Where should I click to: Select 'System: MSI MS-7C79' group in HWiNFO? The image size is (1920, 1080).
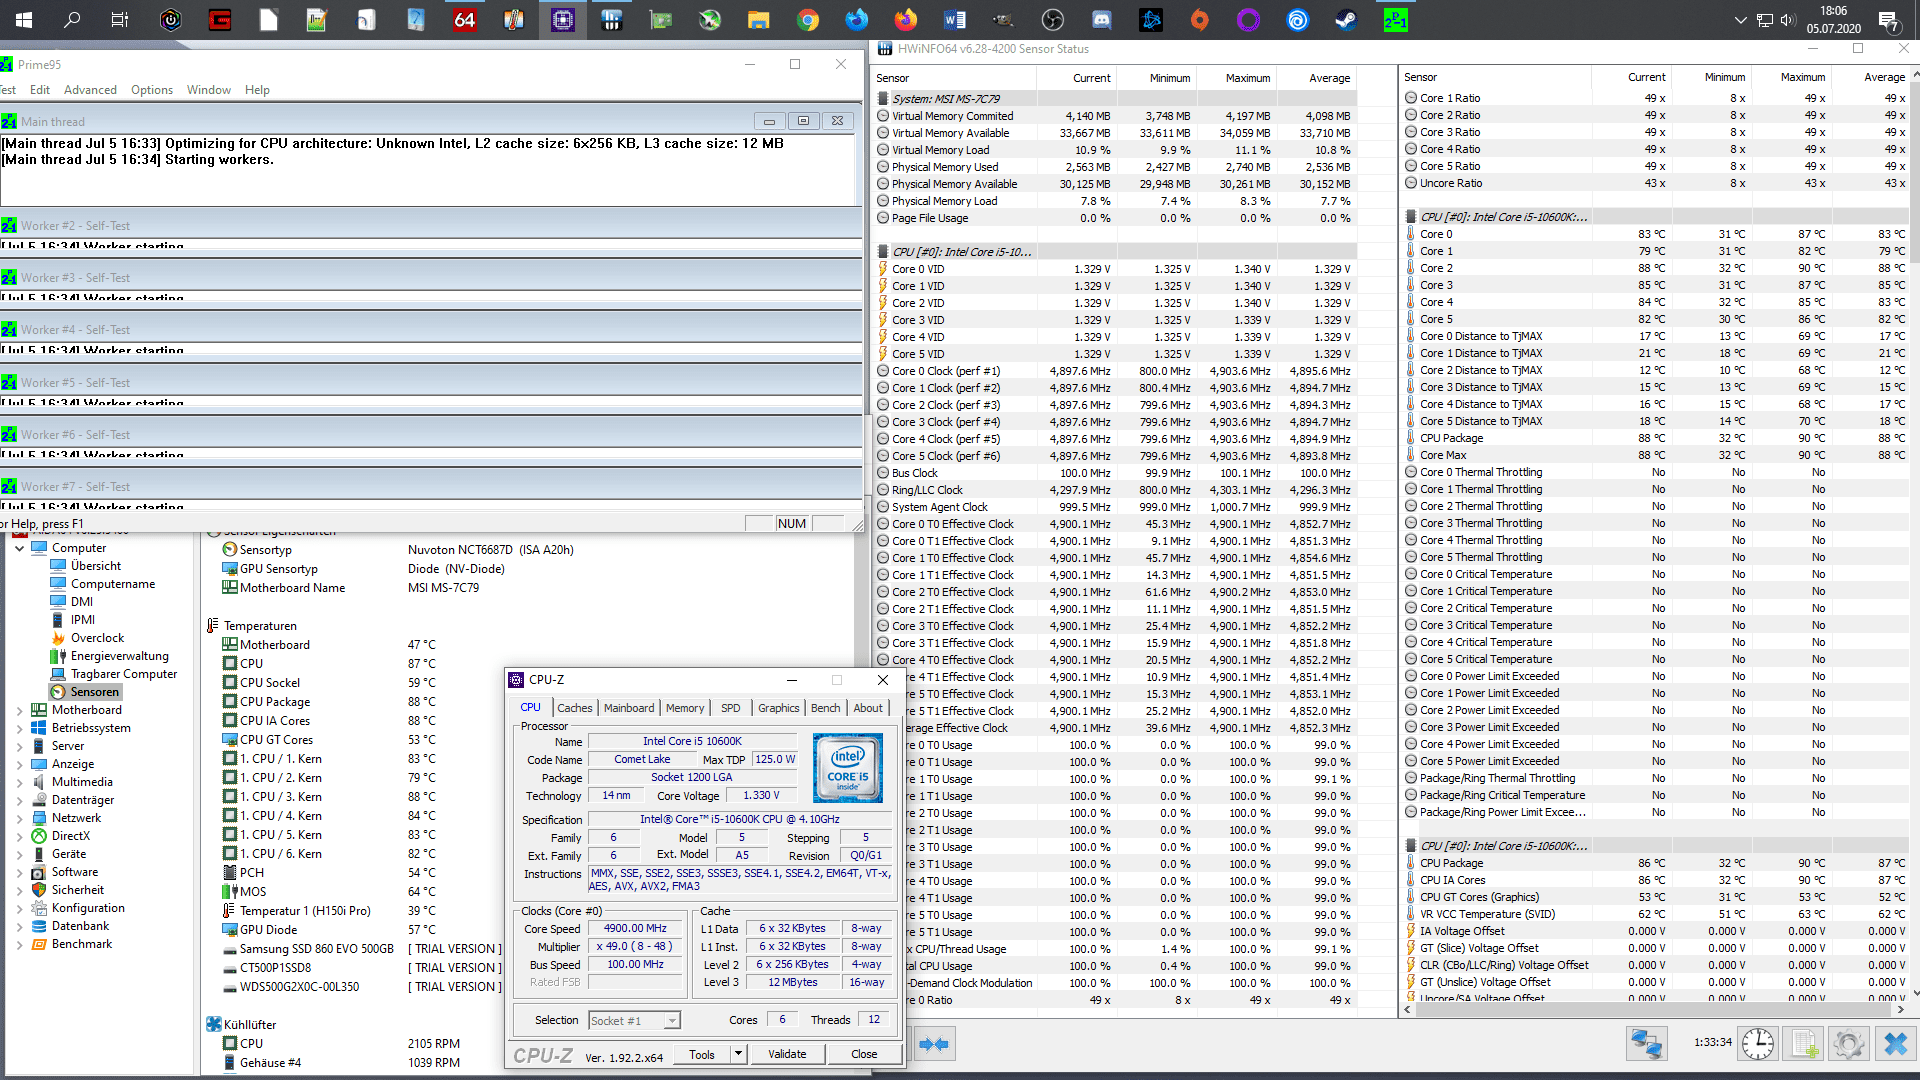1115,99
